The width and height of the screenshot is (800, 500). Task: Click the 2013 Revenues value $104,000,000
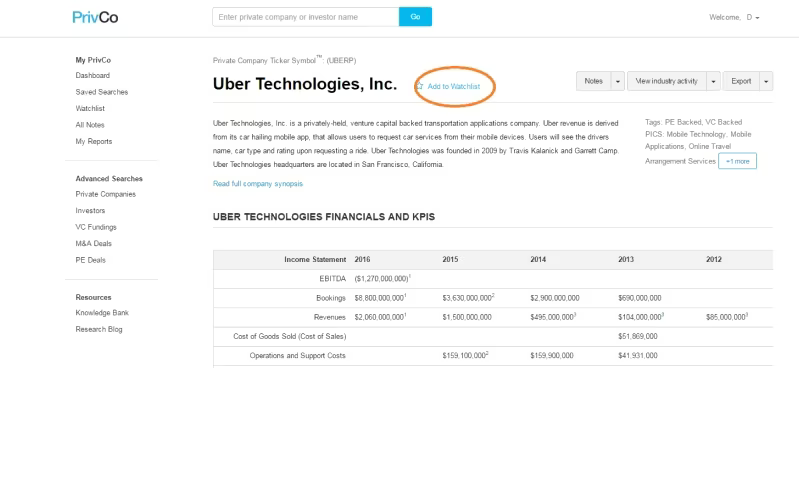pyautogui.click(x=641, y=317)
